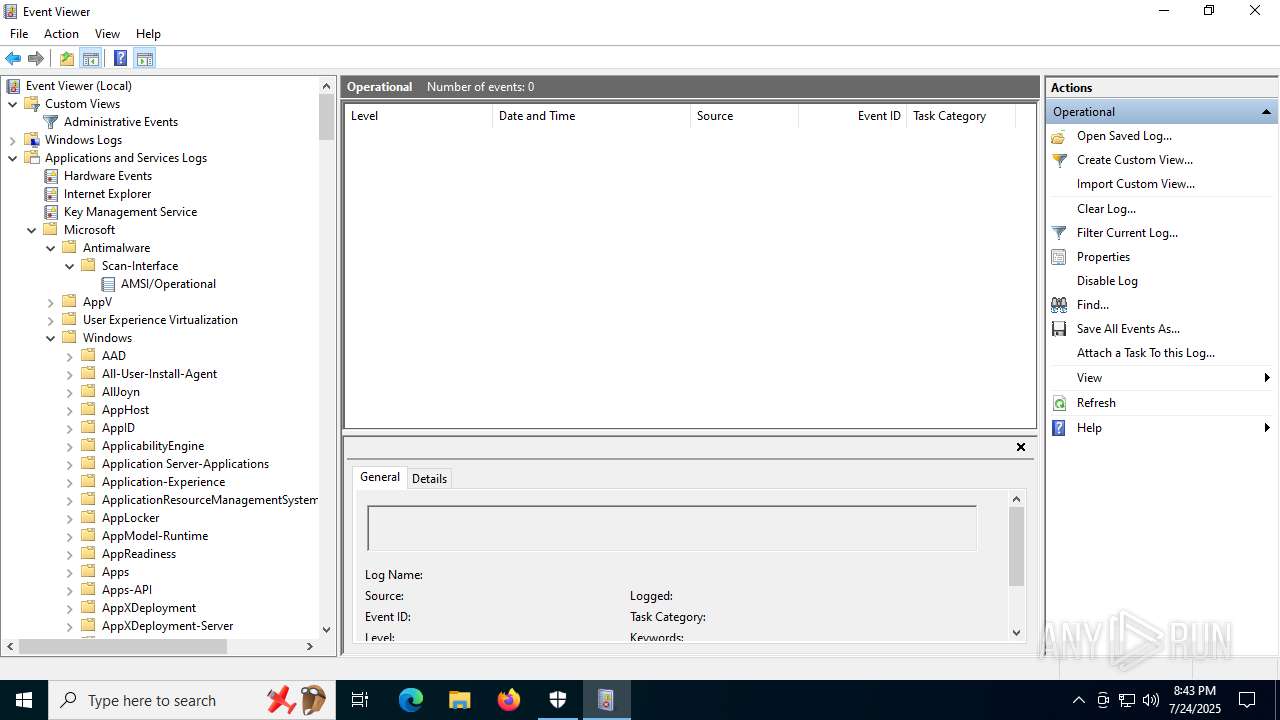Click the Find binoculars icon
The image size is (1280, 720).
[1059, 305]
